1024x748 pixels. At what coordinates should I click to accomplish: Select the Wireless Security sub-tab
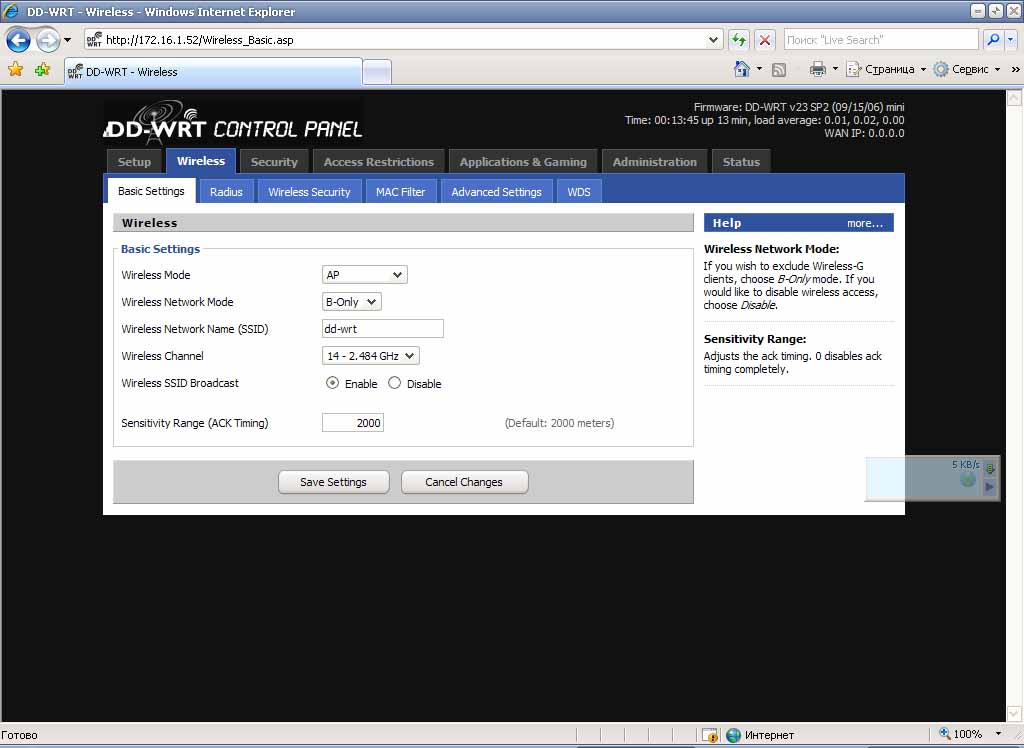click(309, 191)
